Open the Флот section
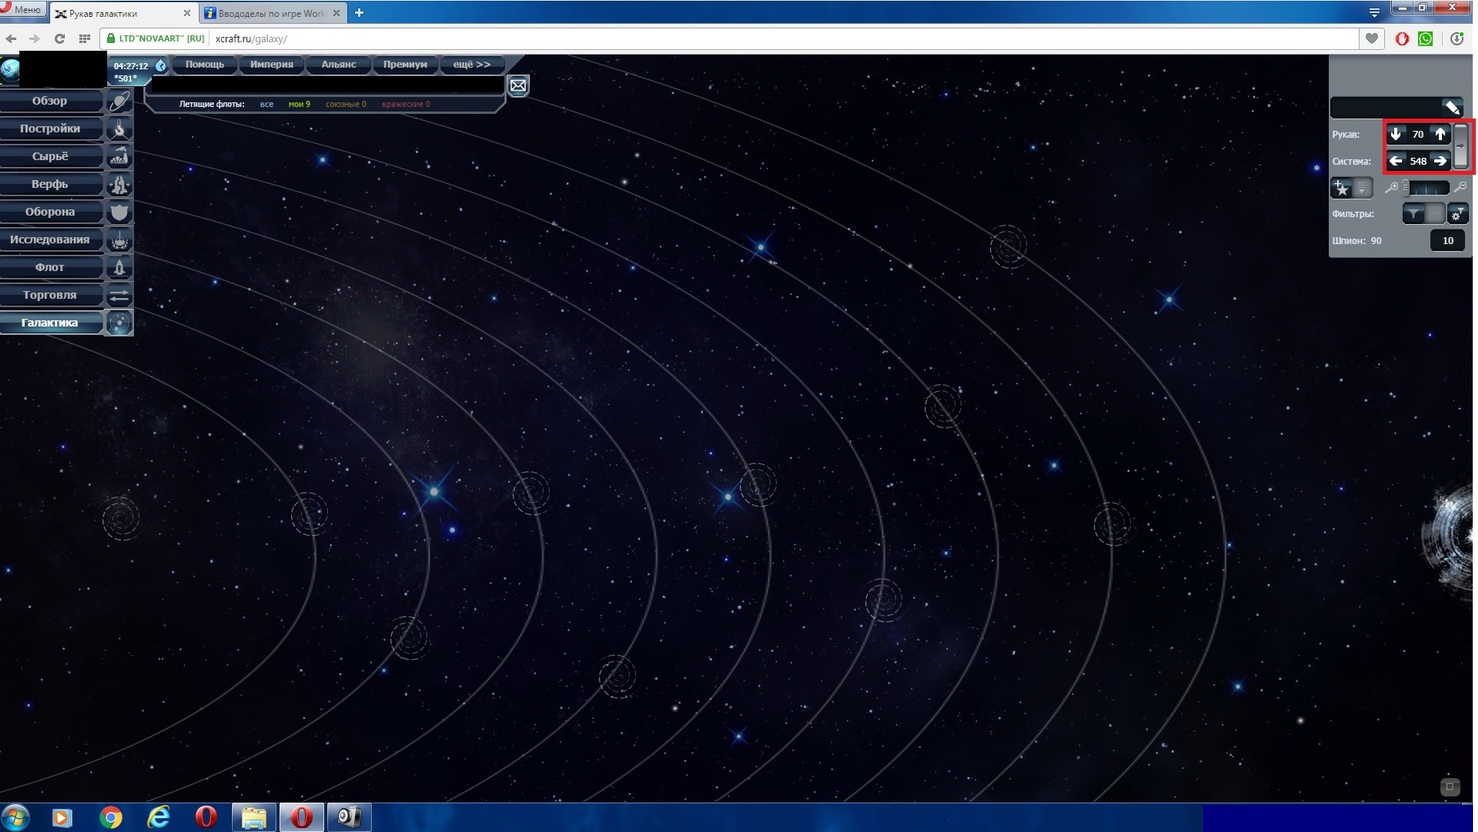Viewport: 1478px width, 832px height. pos(50,267)
